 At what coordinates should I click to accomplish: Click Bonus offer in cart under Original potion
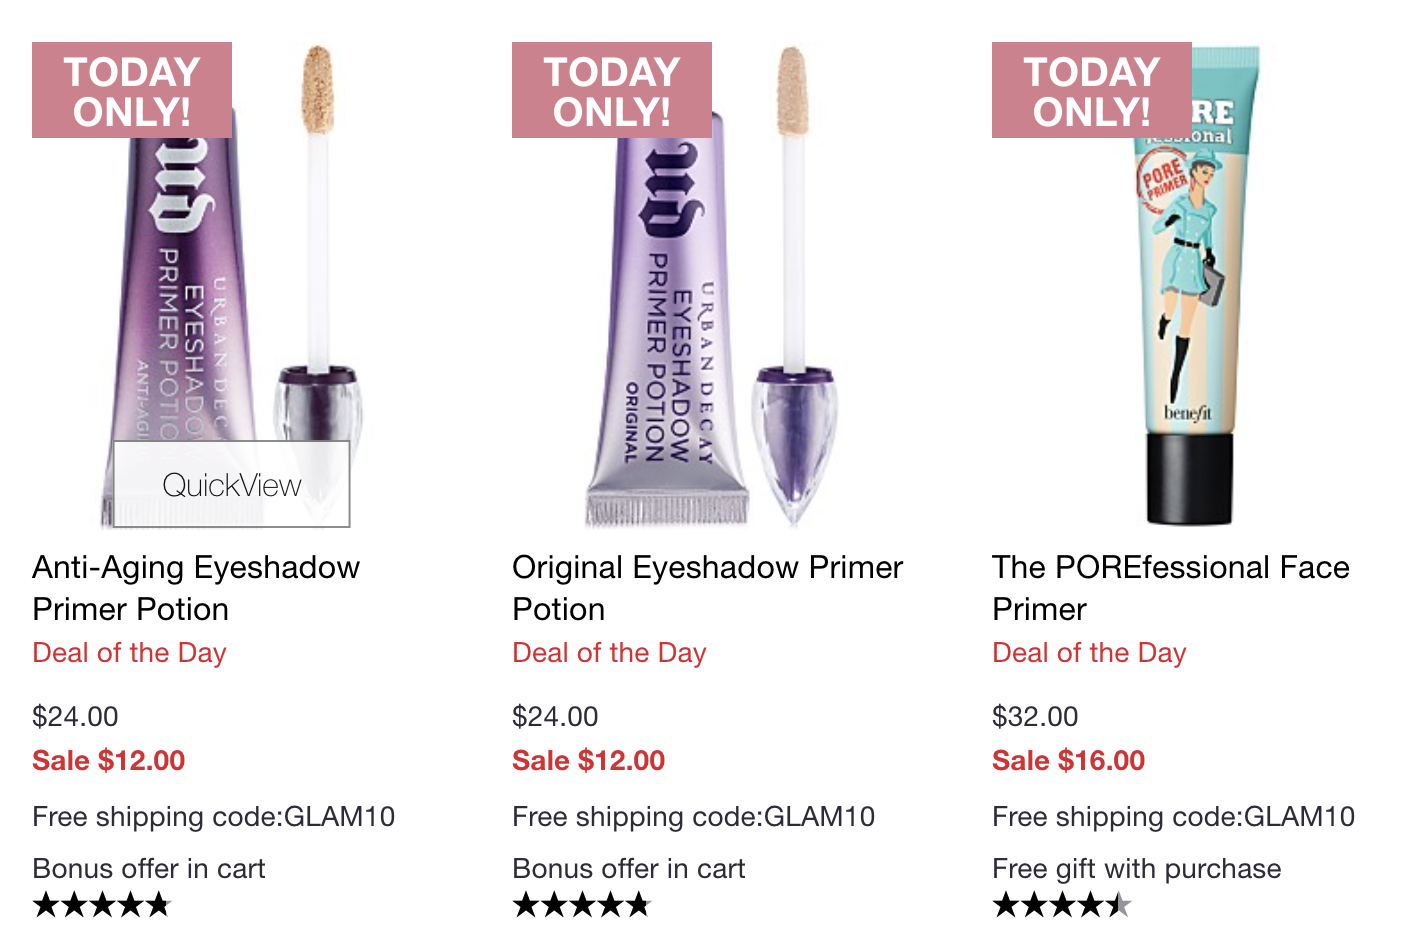(x=628, y=868)
